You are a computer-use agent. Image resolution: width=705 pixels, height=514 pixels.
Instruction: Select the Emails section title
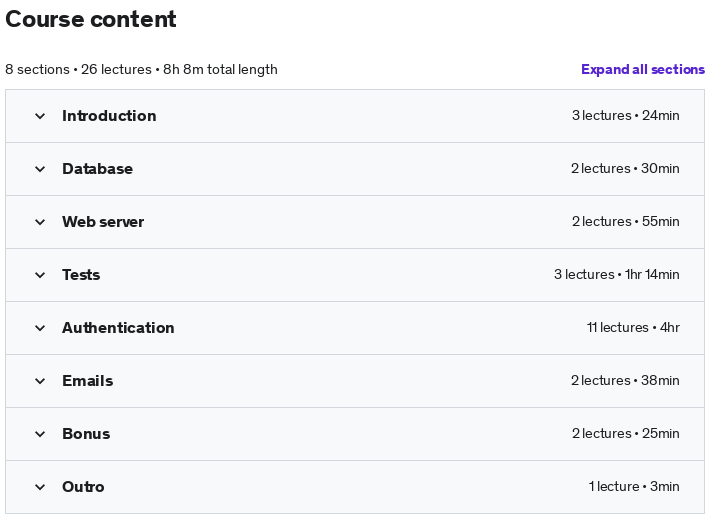pos(88,381)
